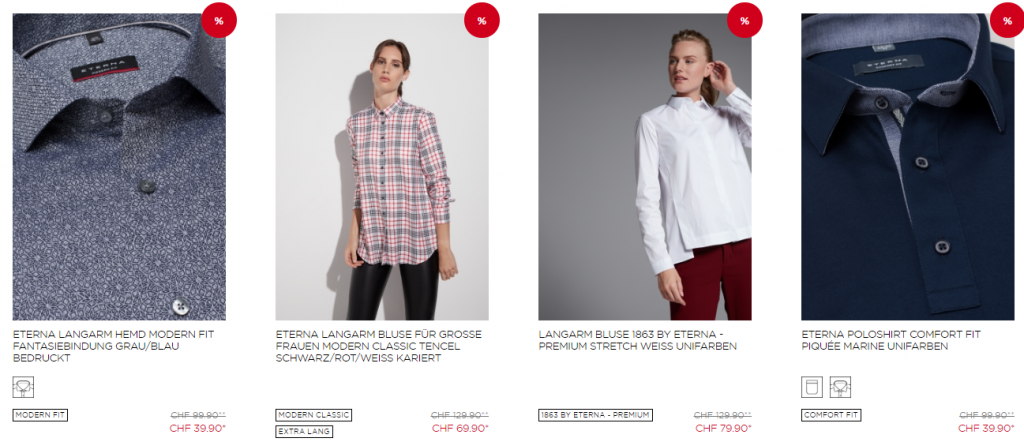
Task: Click the Extra Lang label
Action: [304, 432]
